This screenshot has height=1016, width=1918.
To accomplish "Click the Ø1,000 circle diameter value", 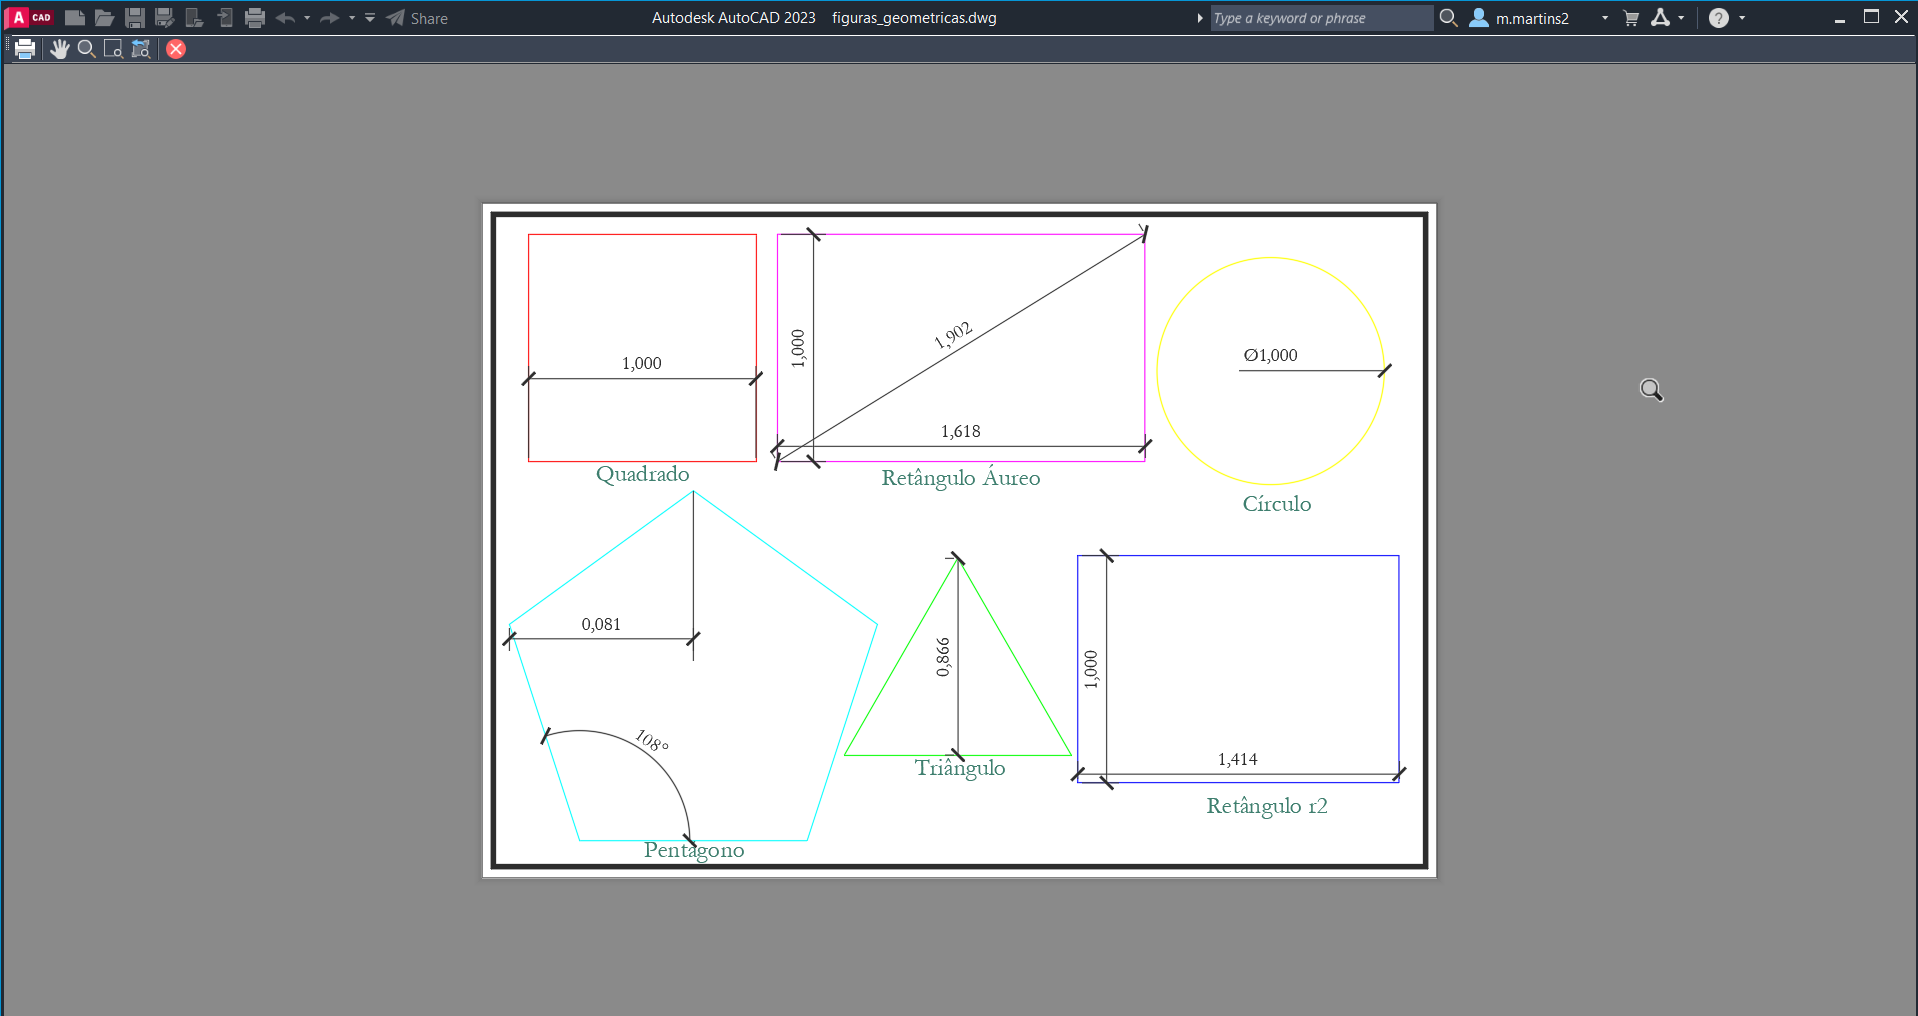I will [x=1271, y=355].
